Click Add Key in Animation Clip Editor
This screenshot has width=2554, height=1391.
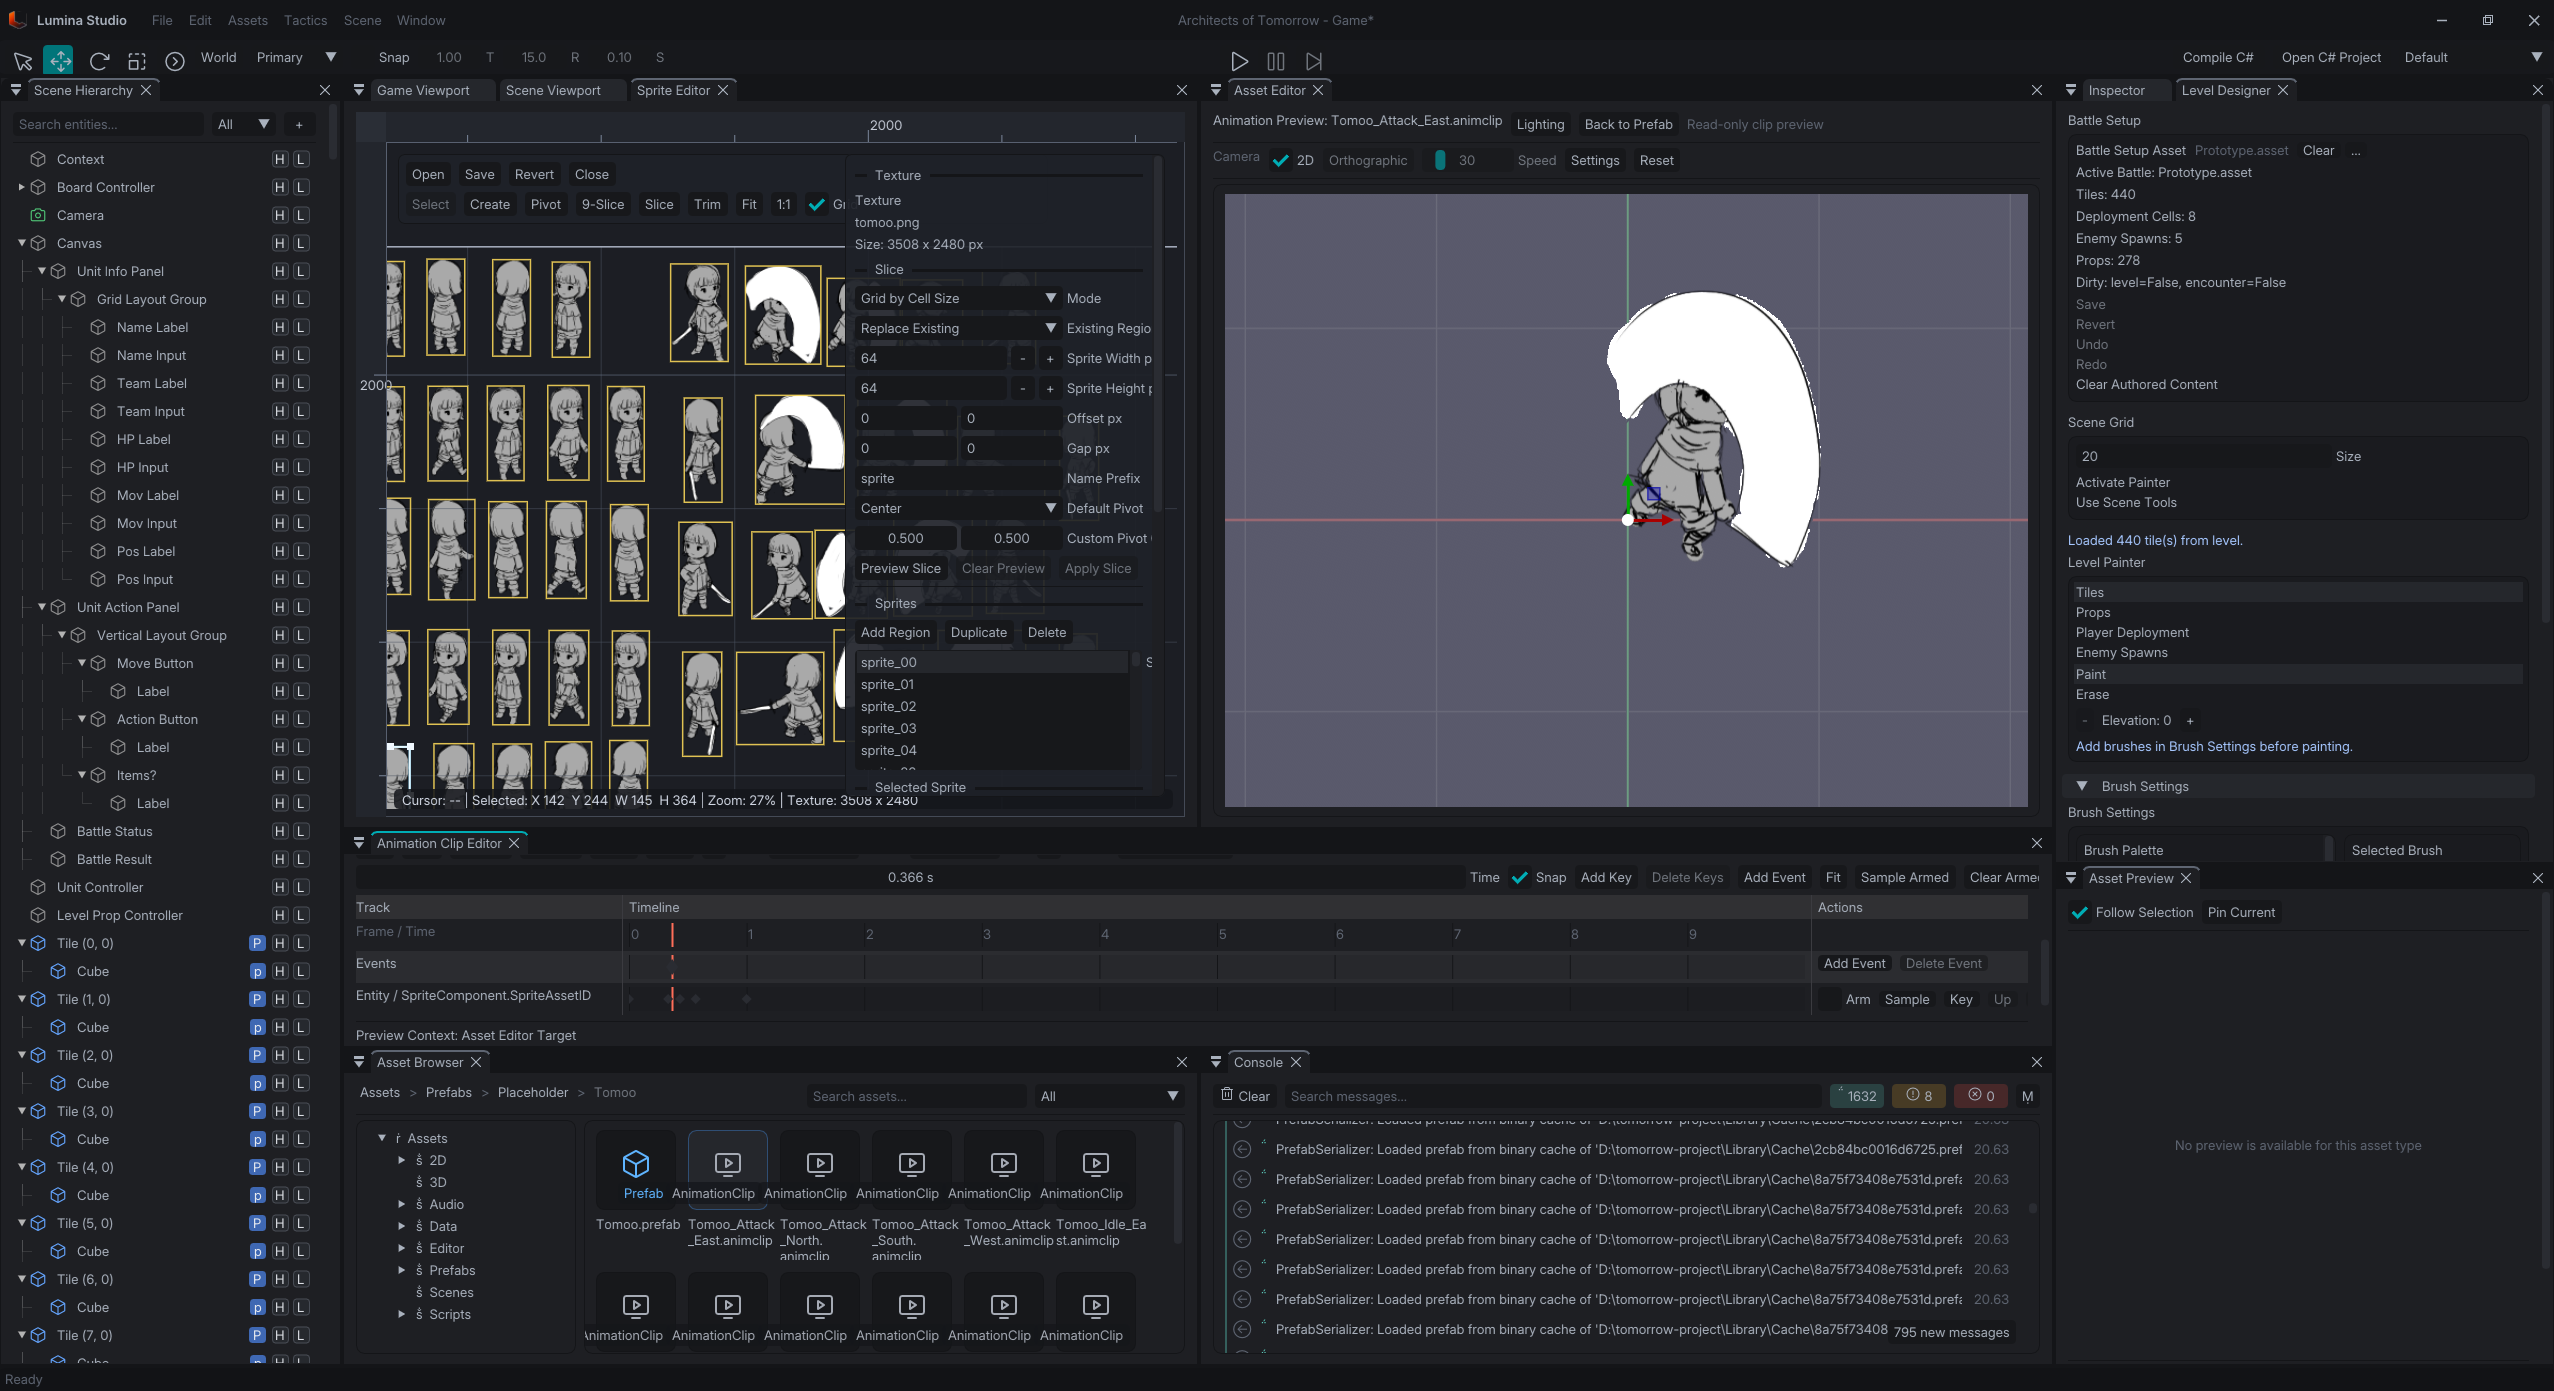pyautogui.click(x=1605, y=877)
